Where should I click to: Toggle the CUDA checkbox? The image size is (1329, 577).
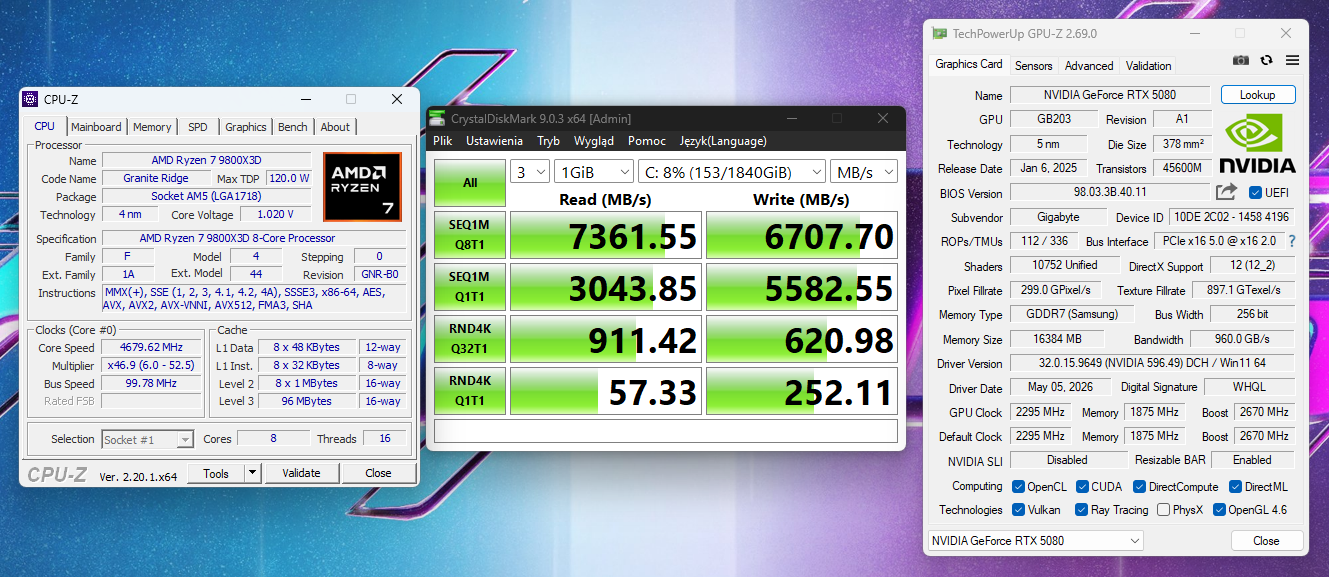point(1083,487)
